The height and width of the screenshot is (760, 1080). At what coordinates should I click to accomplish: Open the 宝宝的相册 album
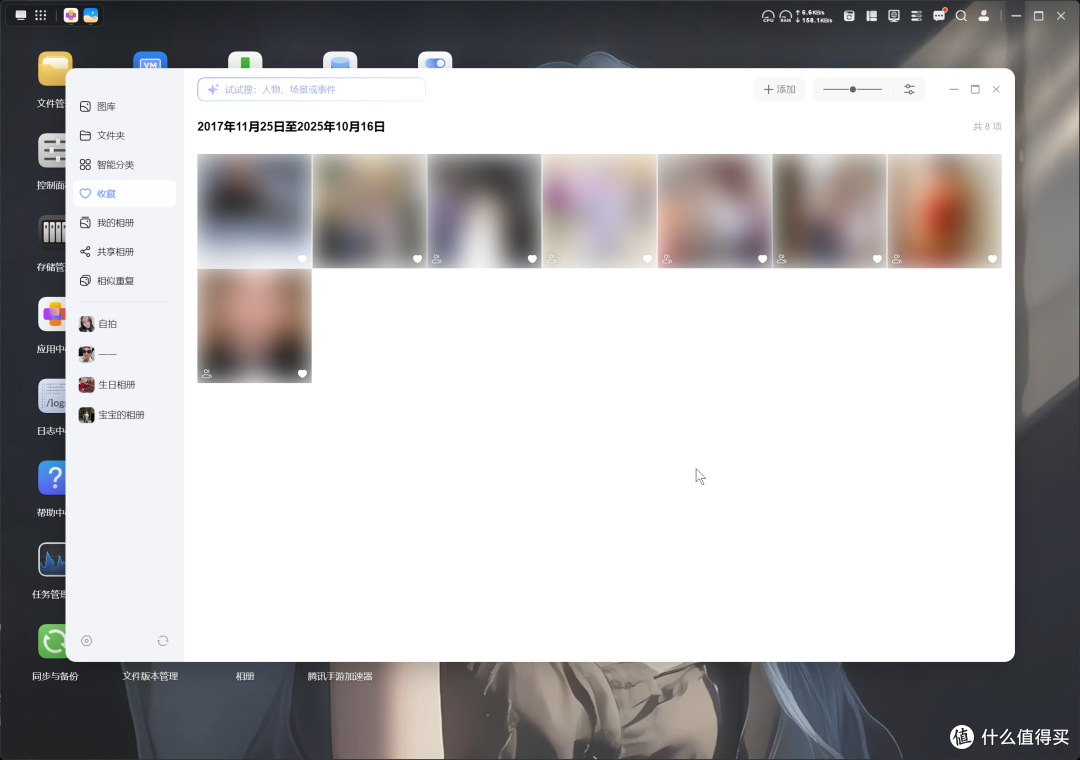pos(124,415)
